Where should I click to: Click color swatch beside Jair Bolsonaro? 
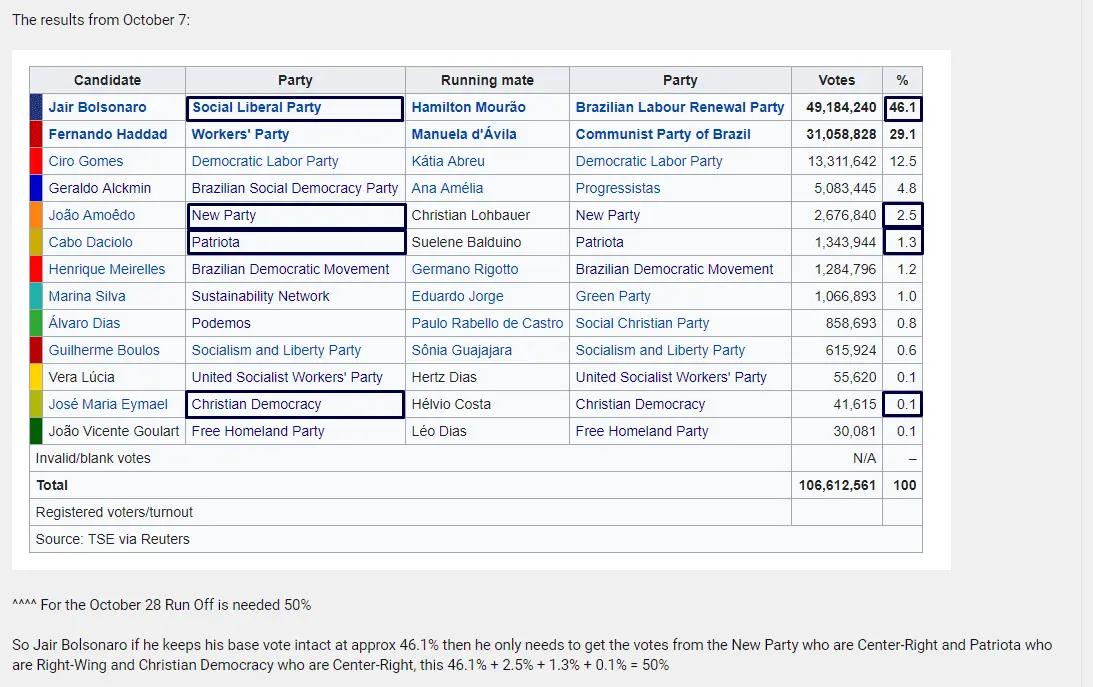(x=36, y=107)
